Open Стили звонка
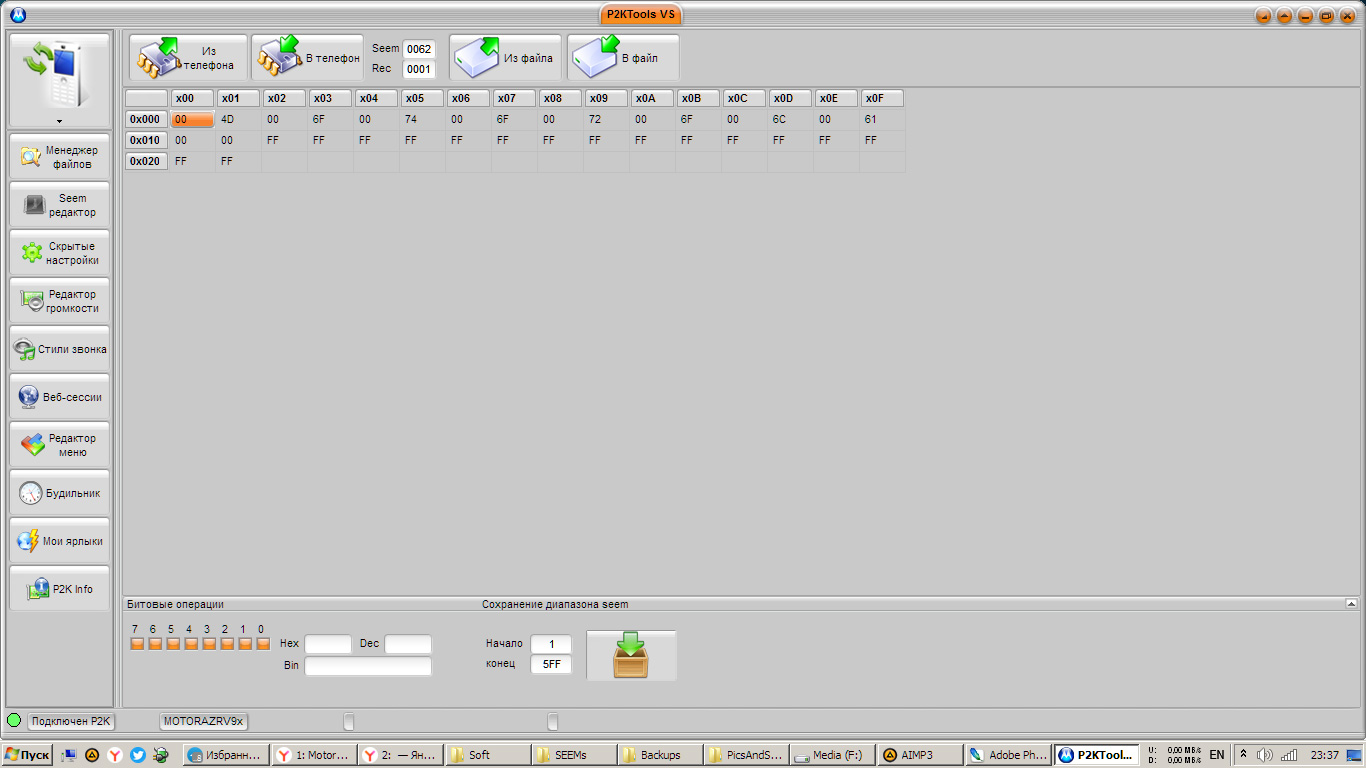 click(59, 349)
